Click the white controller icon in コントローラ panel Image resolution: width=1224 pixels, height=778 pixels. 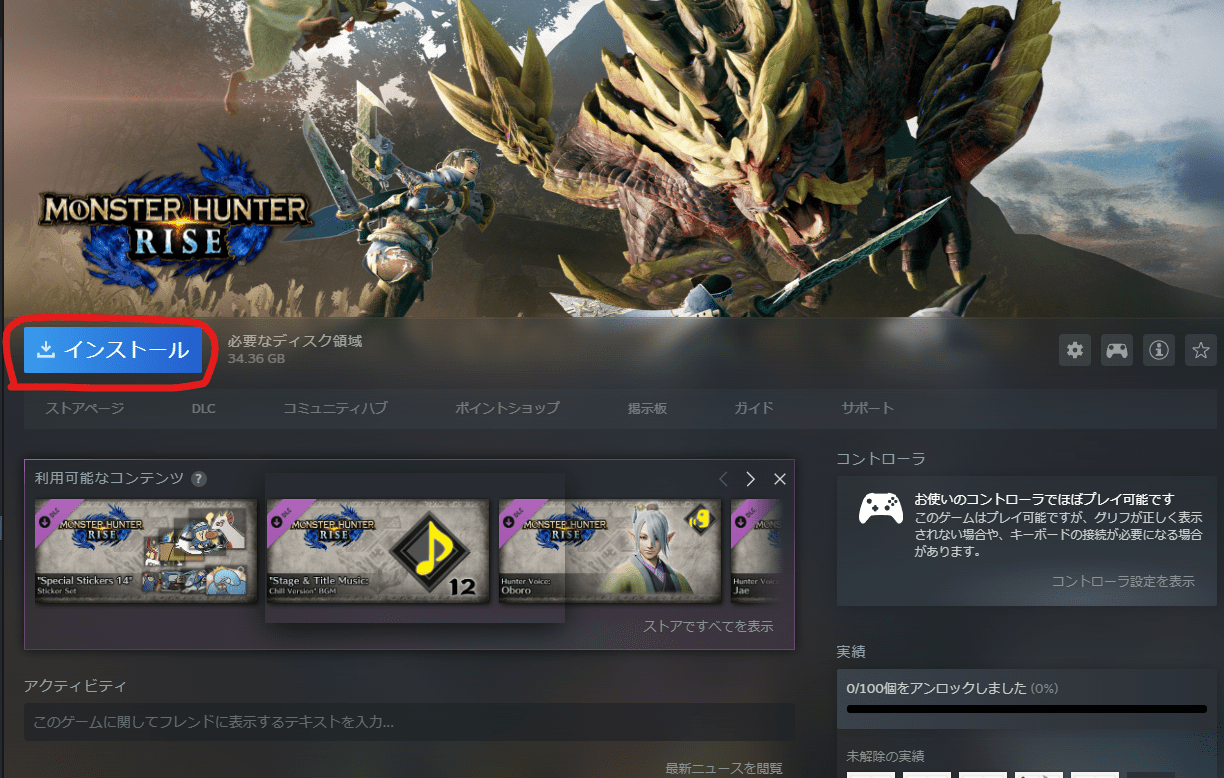[881, 507]
